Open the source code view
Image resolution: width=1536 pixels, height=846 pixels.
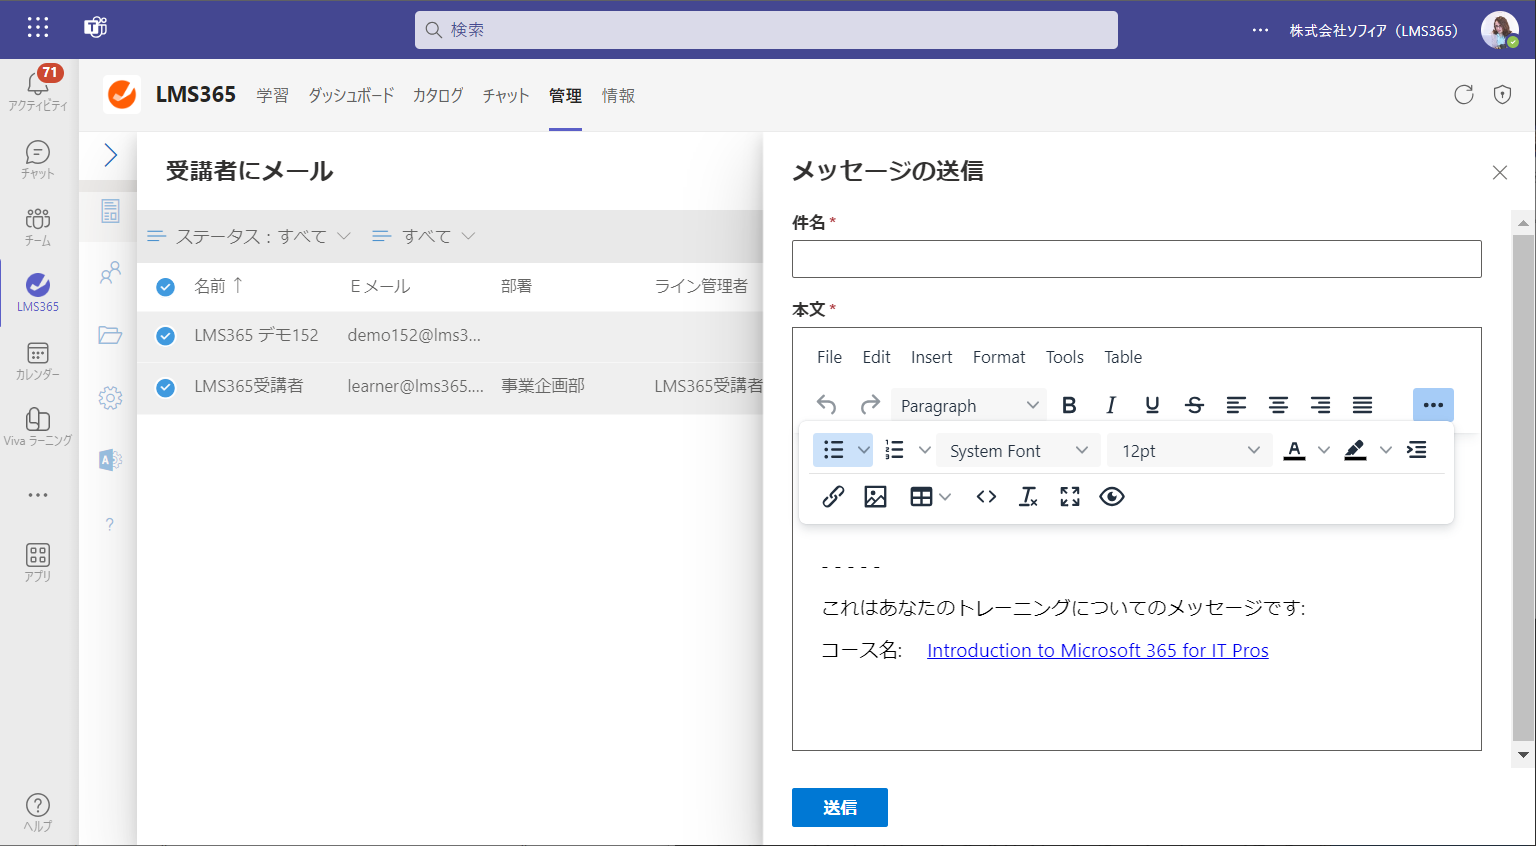tap(986, 497)
